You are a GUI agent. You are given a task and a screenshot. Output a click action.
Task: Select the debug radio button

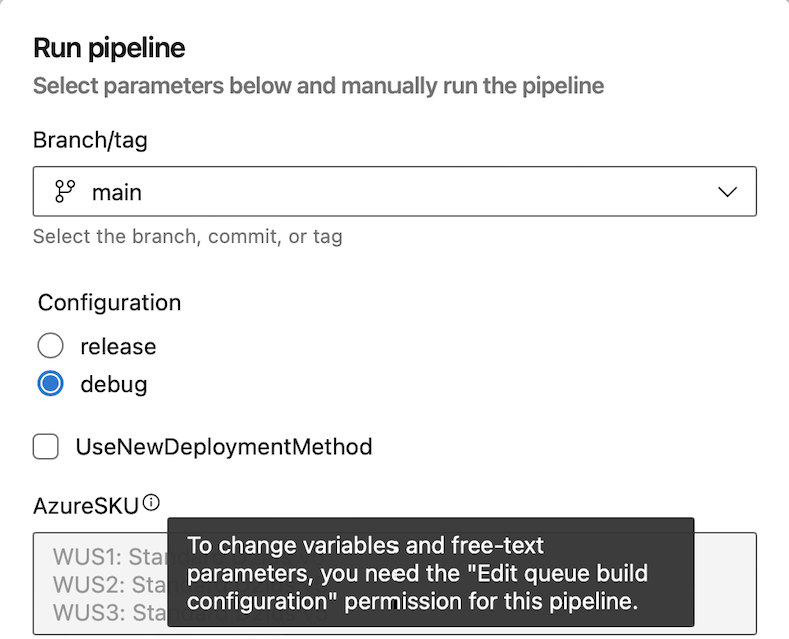[50, 384]
